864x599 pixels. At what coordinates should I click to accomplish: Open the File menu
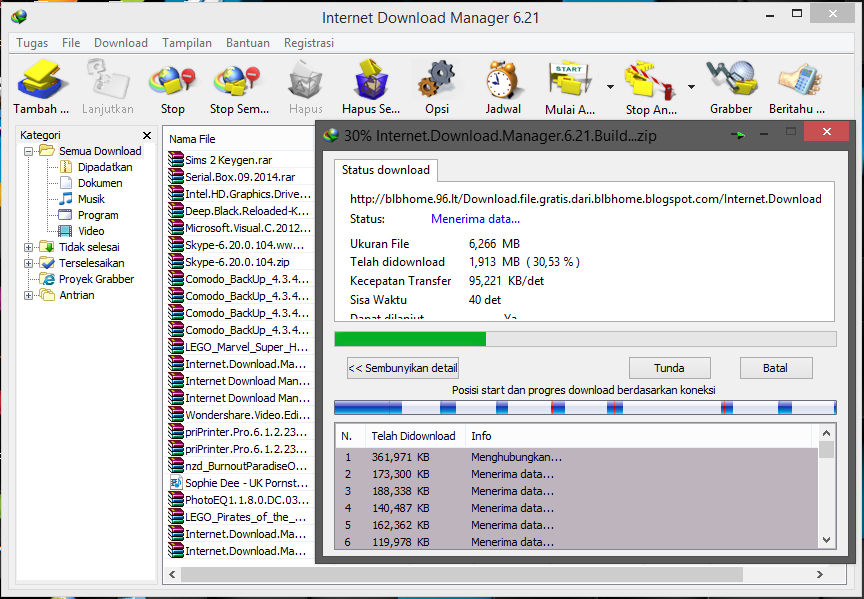pyautogui.click(x=71, y=43)
